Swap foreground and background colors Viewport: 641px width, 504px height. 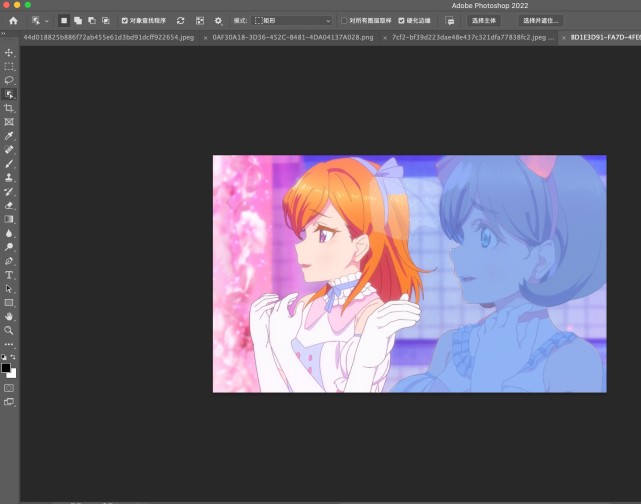click(x=13, y=357)
